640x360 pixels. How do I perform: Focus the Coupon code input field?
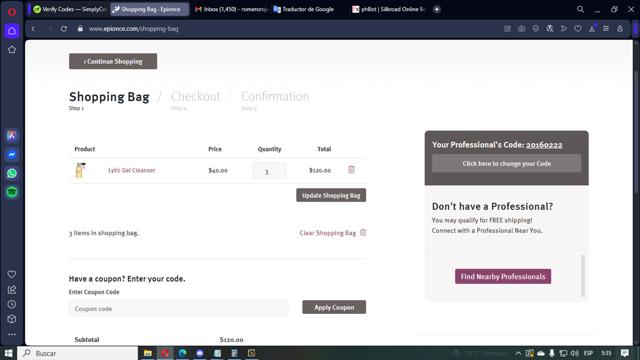[179, 308]
